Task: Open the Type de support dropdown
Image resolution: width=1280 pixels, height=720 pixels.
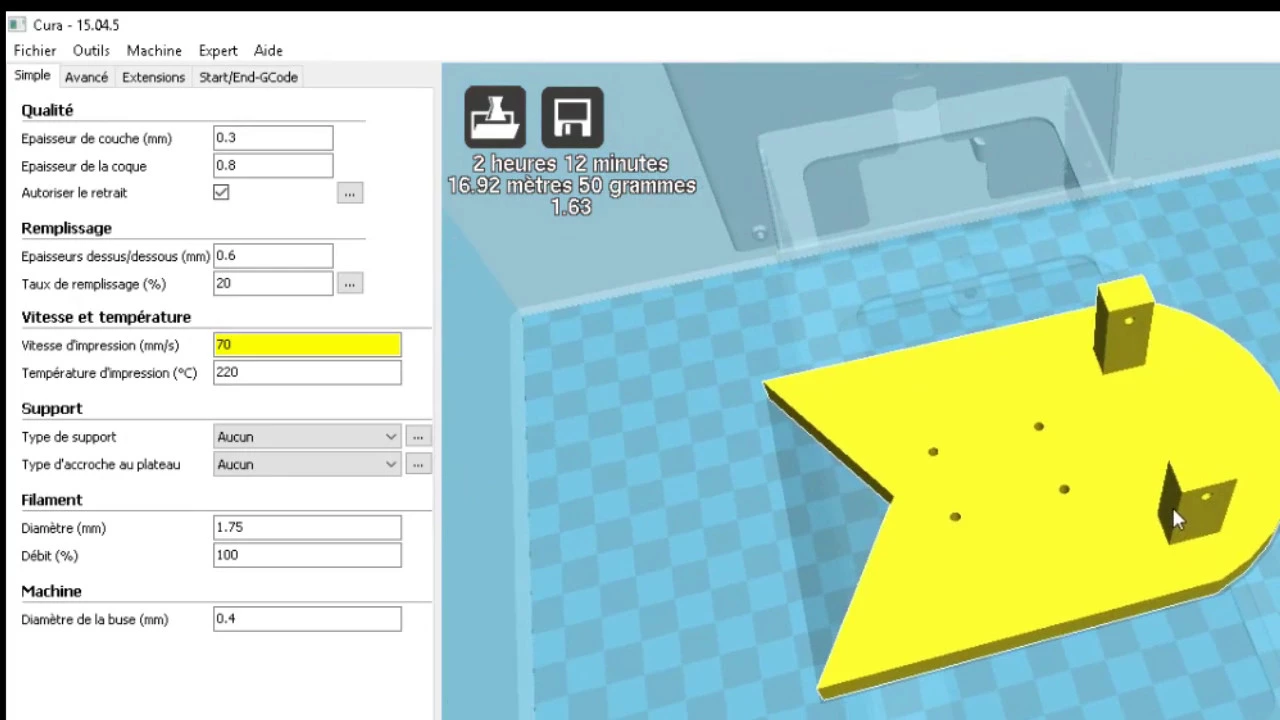Action: point(307,437)
